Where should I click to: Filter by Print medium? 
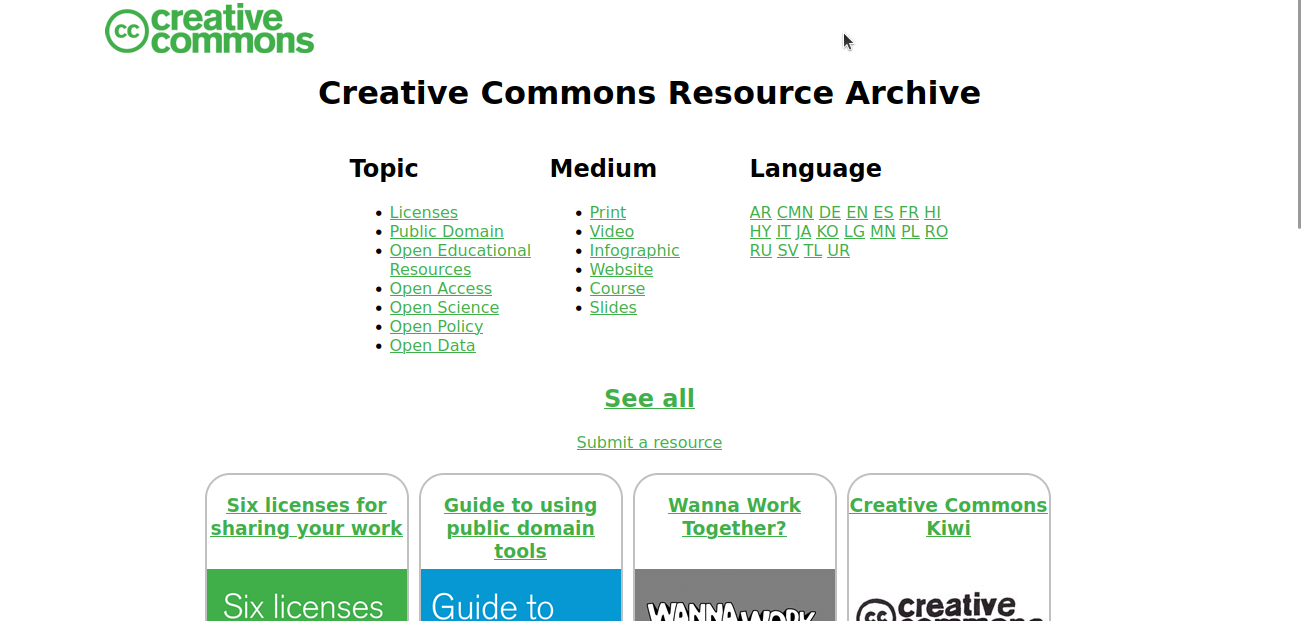tap(608, 212)
